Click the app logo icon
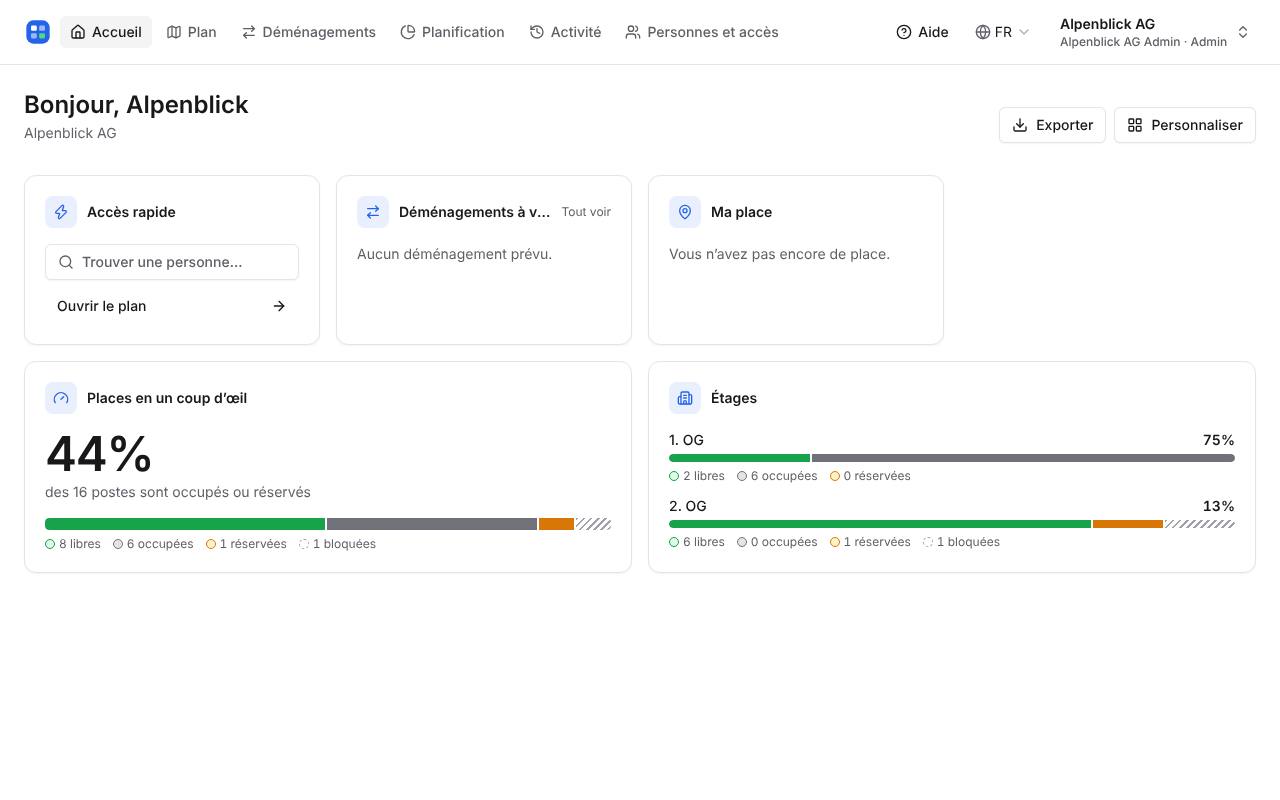The width and height of the screenshot is (1280, 800). [38, 32]
